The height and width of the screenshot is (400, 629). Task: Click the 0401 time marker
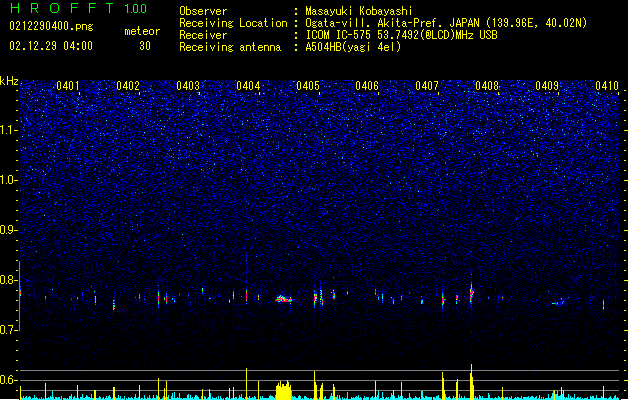pos(68,85)
